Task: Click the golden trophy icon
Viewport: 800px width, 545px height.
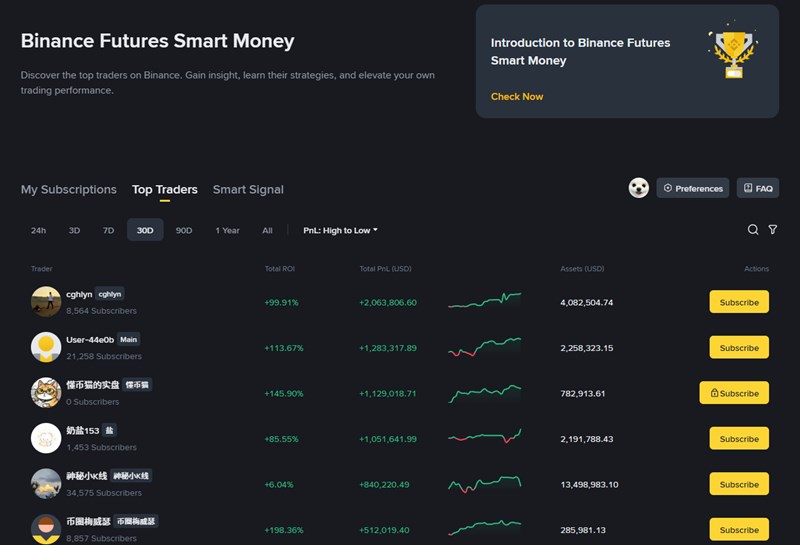Action: pos(733,53)
